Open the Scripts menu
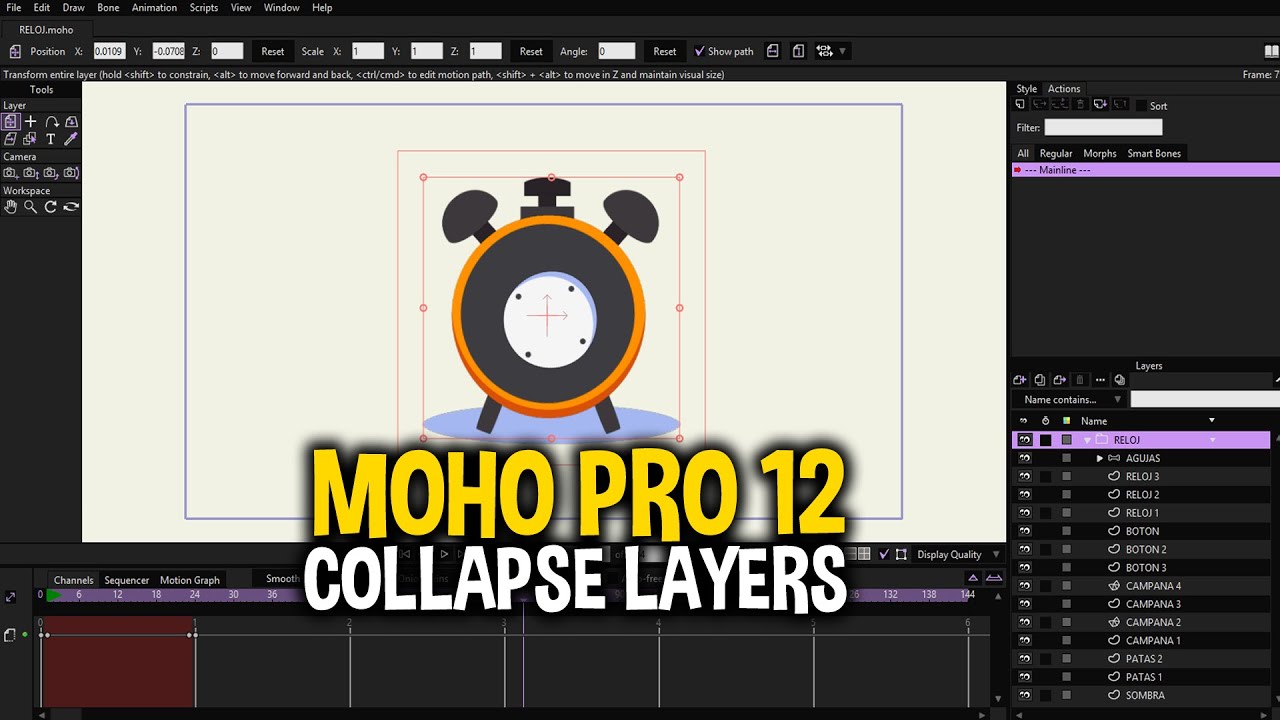This screenshot has height=720, width=1280. [x=204, y=7]
